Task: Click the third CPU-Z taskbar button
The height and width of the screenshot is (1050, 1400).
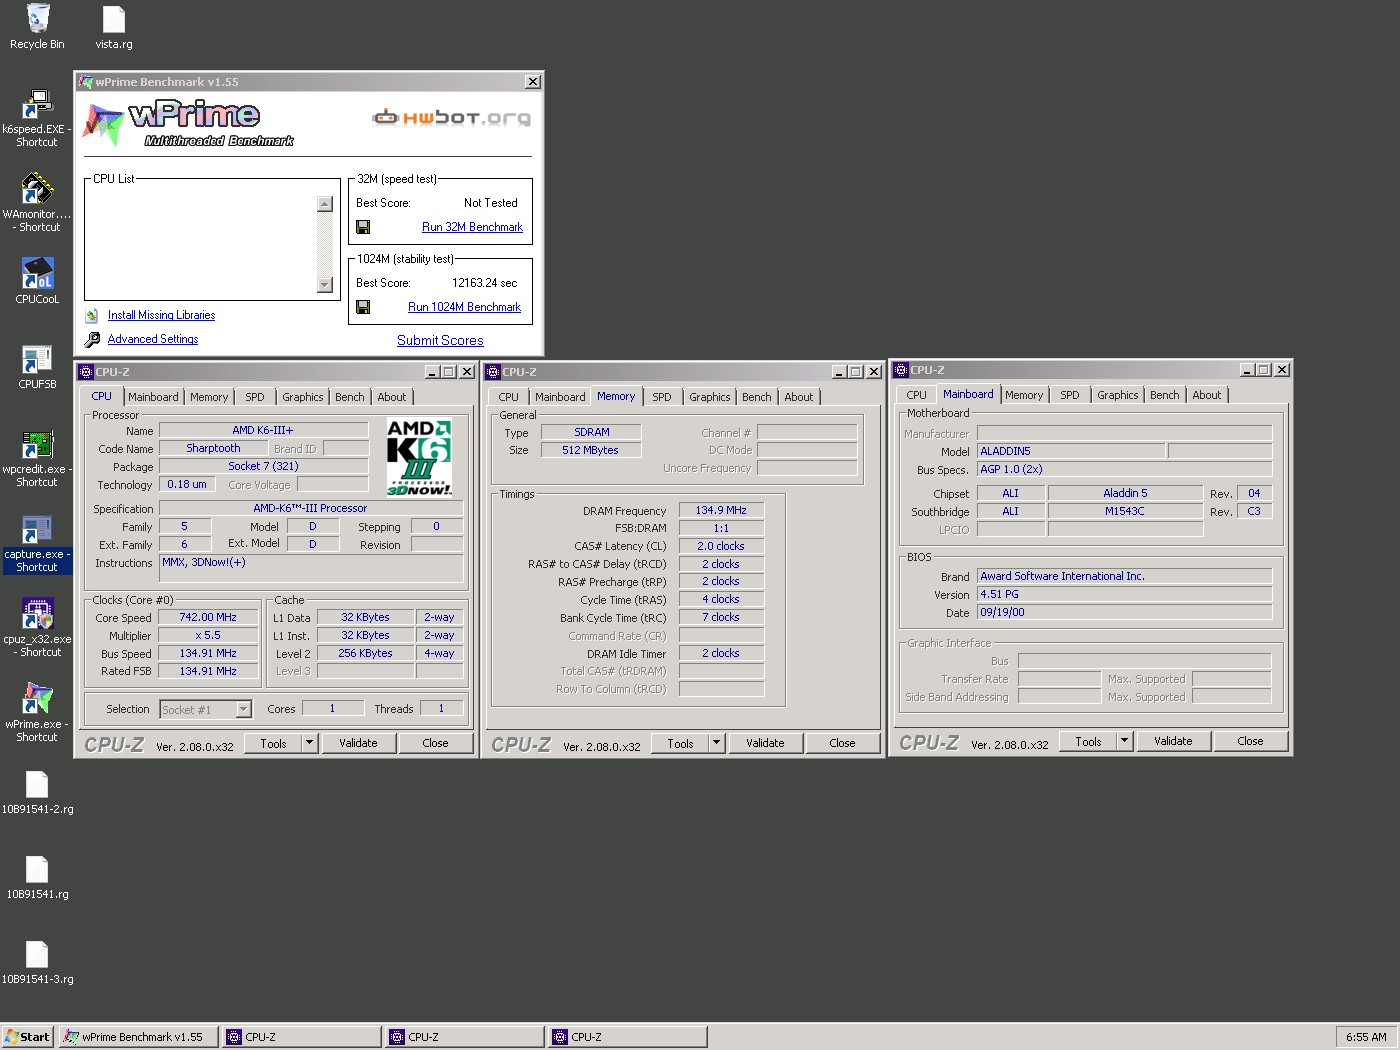Action: click(628, 1037)
